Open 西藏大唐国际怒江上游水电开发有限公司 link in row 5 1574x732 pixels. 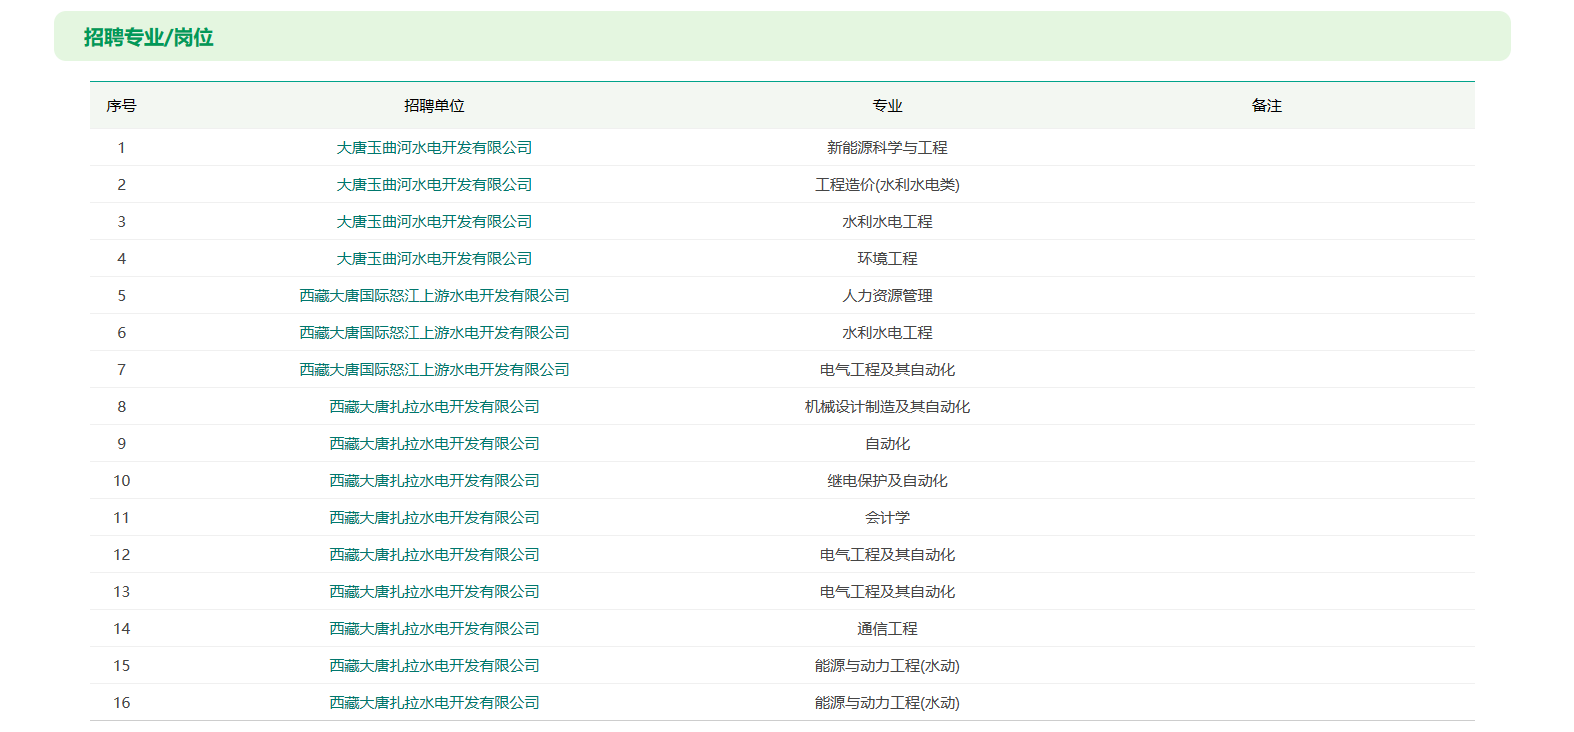(x=434, y=296)
